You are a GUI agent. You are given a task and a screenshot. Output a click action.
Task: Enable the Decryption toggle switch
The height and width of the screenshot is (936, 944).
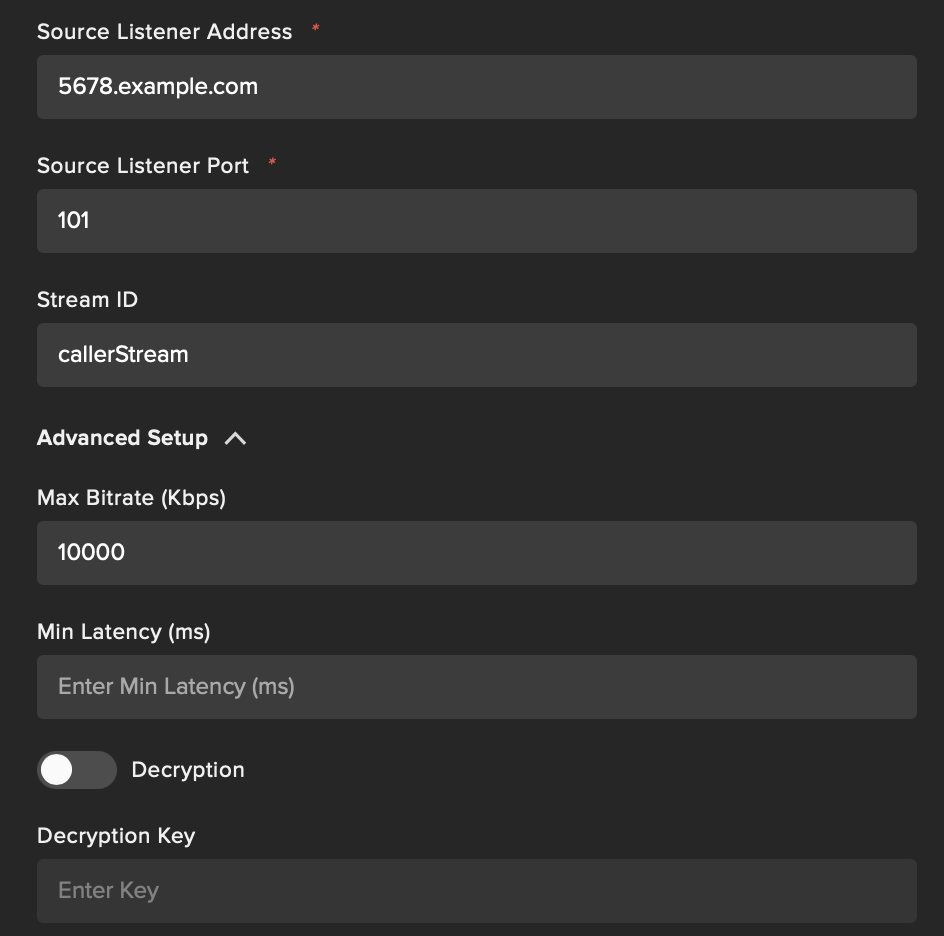[76, 770]
